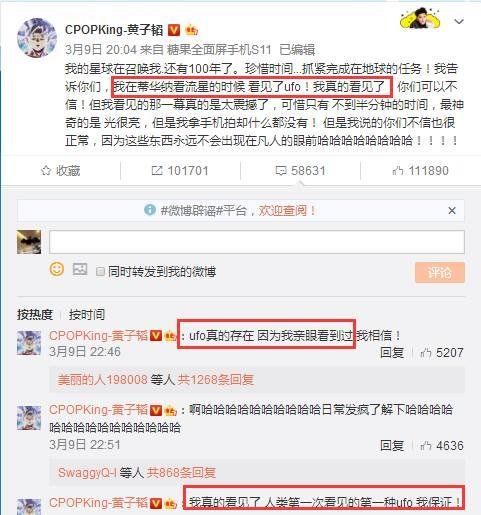Like the comment showing 4636 likes
Viewport: 481px width, 515px height.
[441, 446]
